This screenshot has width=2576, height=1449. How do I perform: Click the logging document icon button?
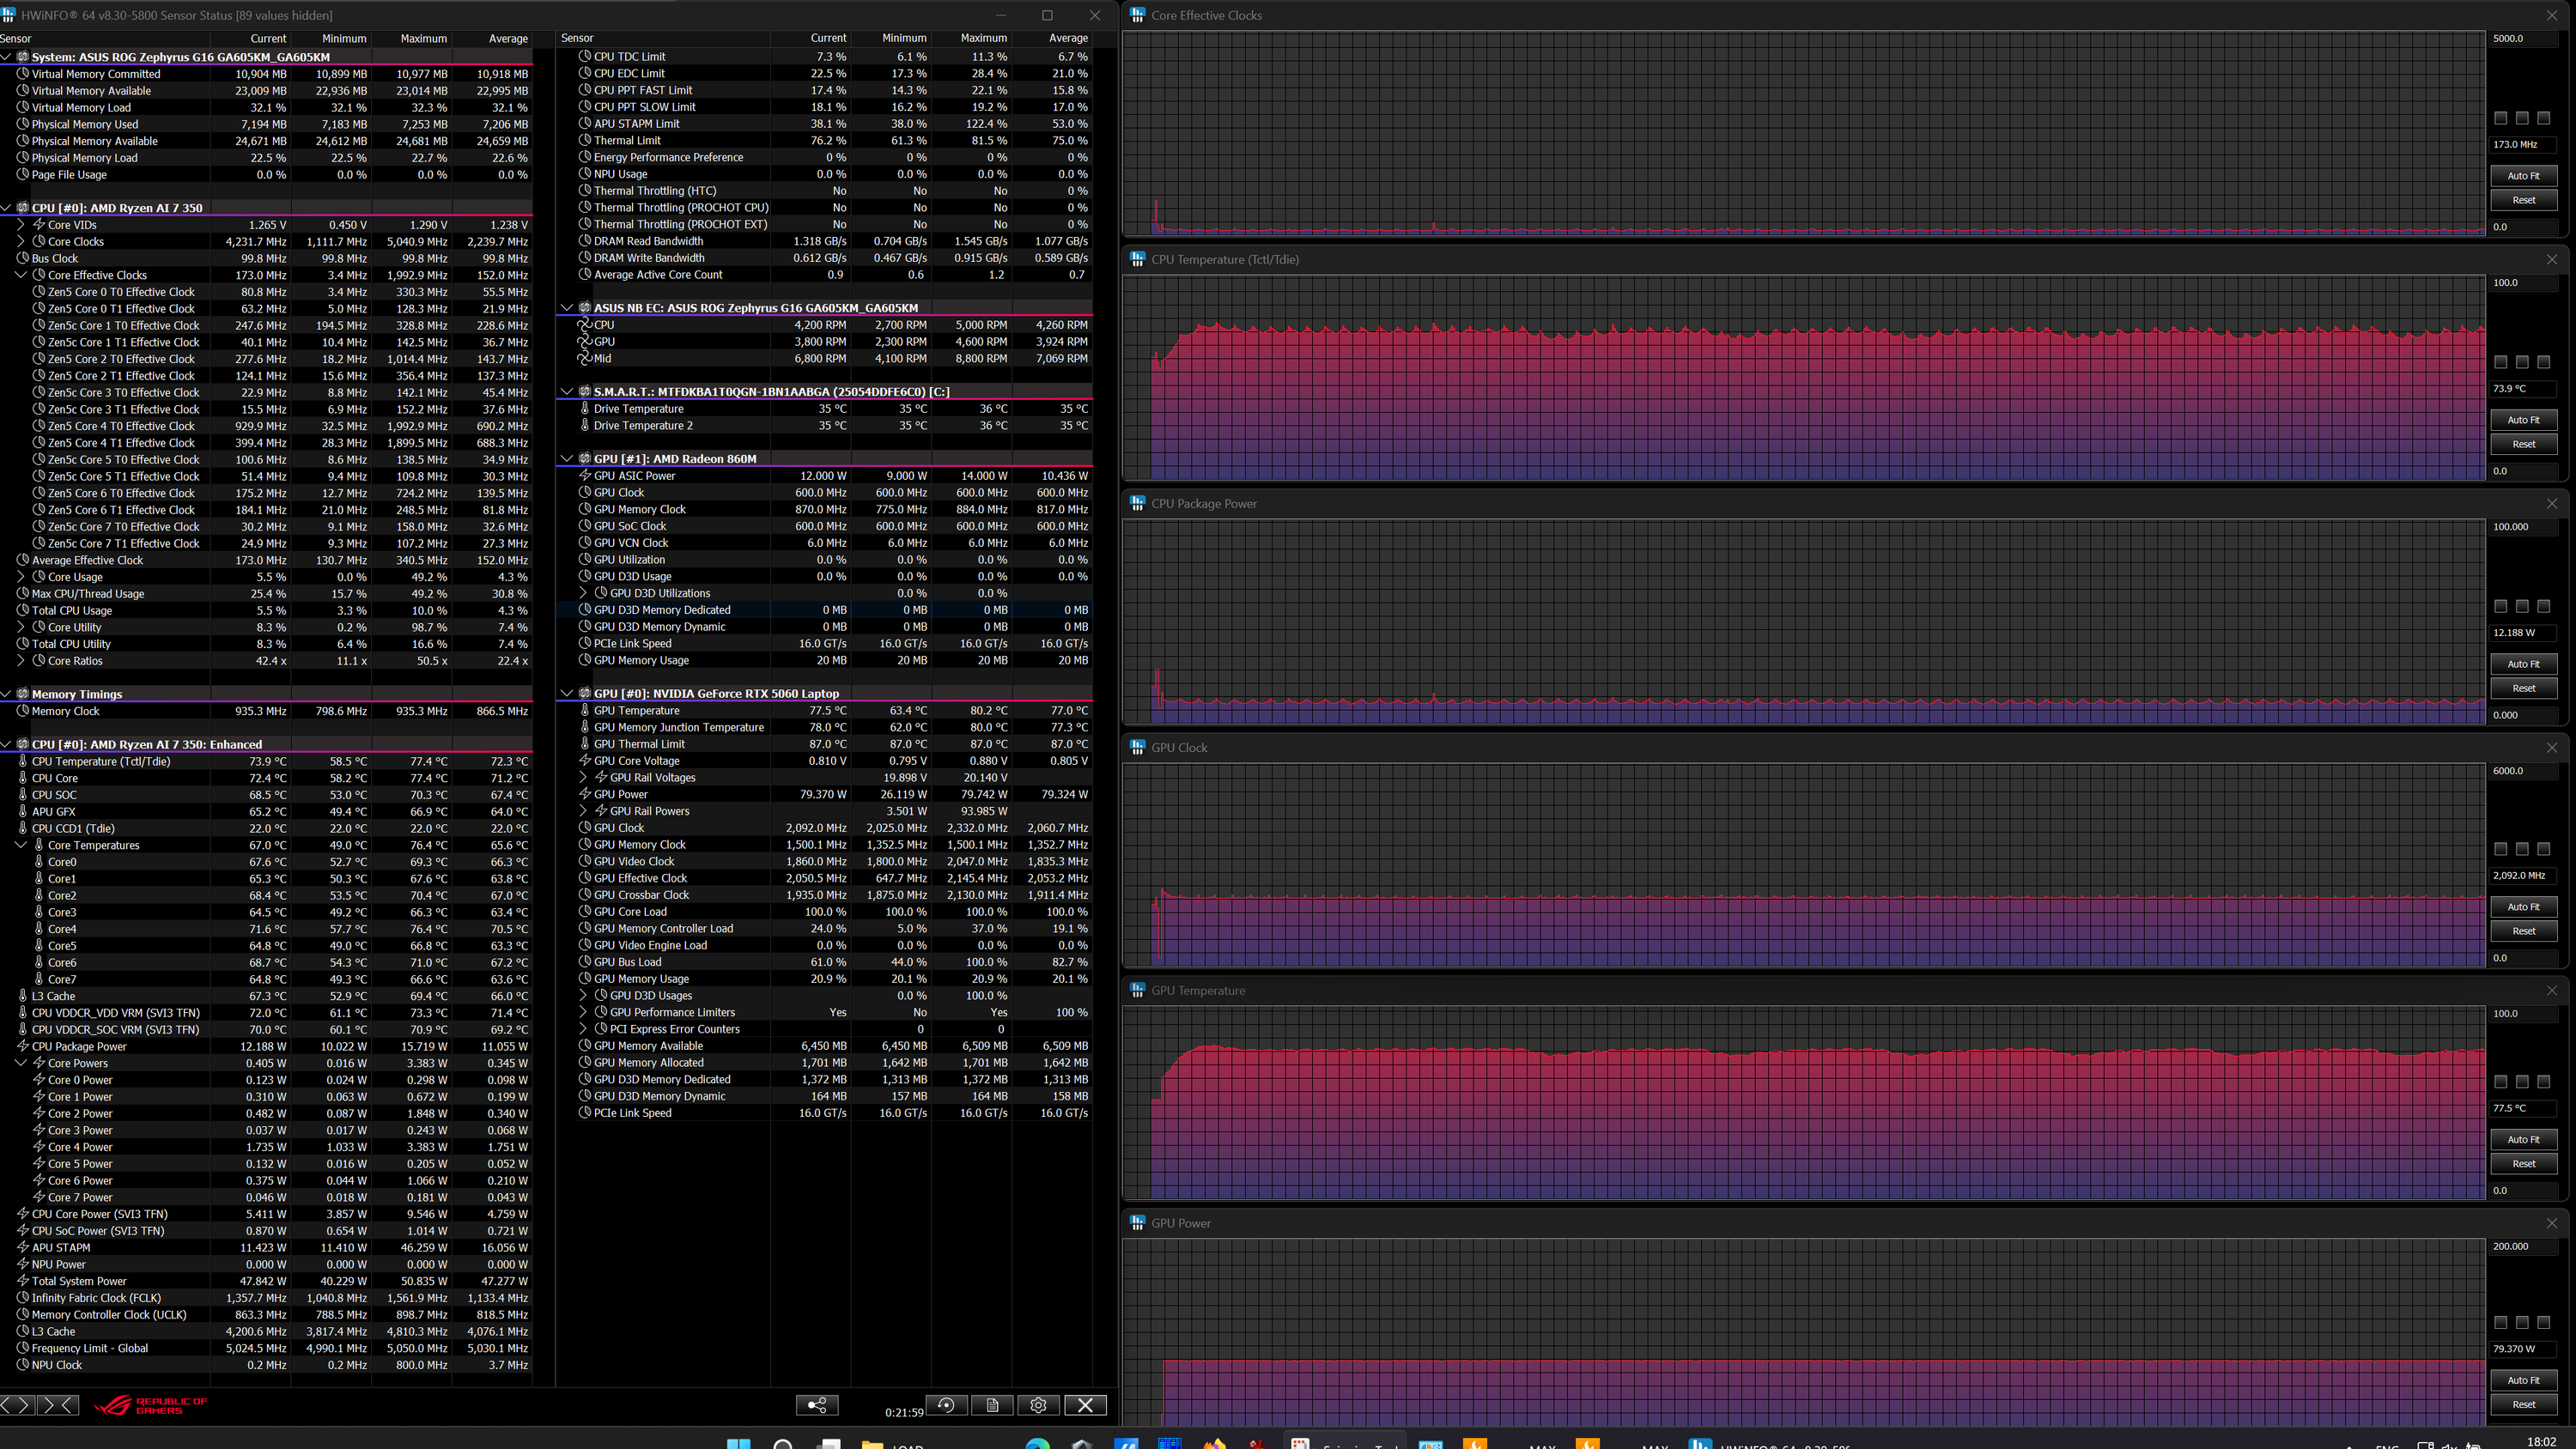[x=992, y=1405]
